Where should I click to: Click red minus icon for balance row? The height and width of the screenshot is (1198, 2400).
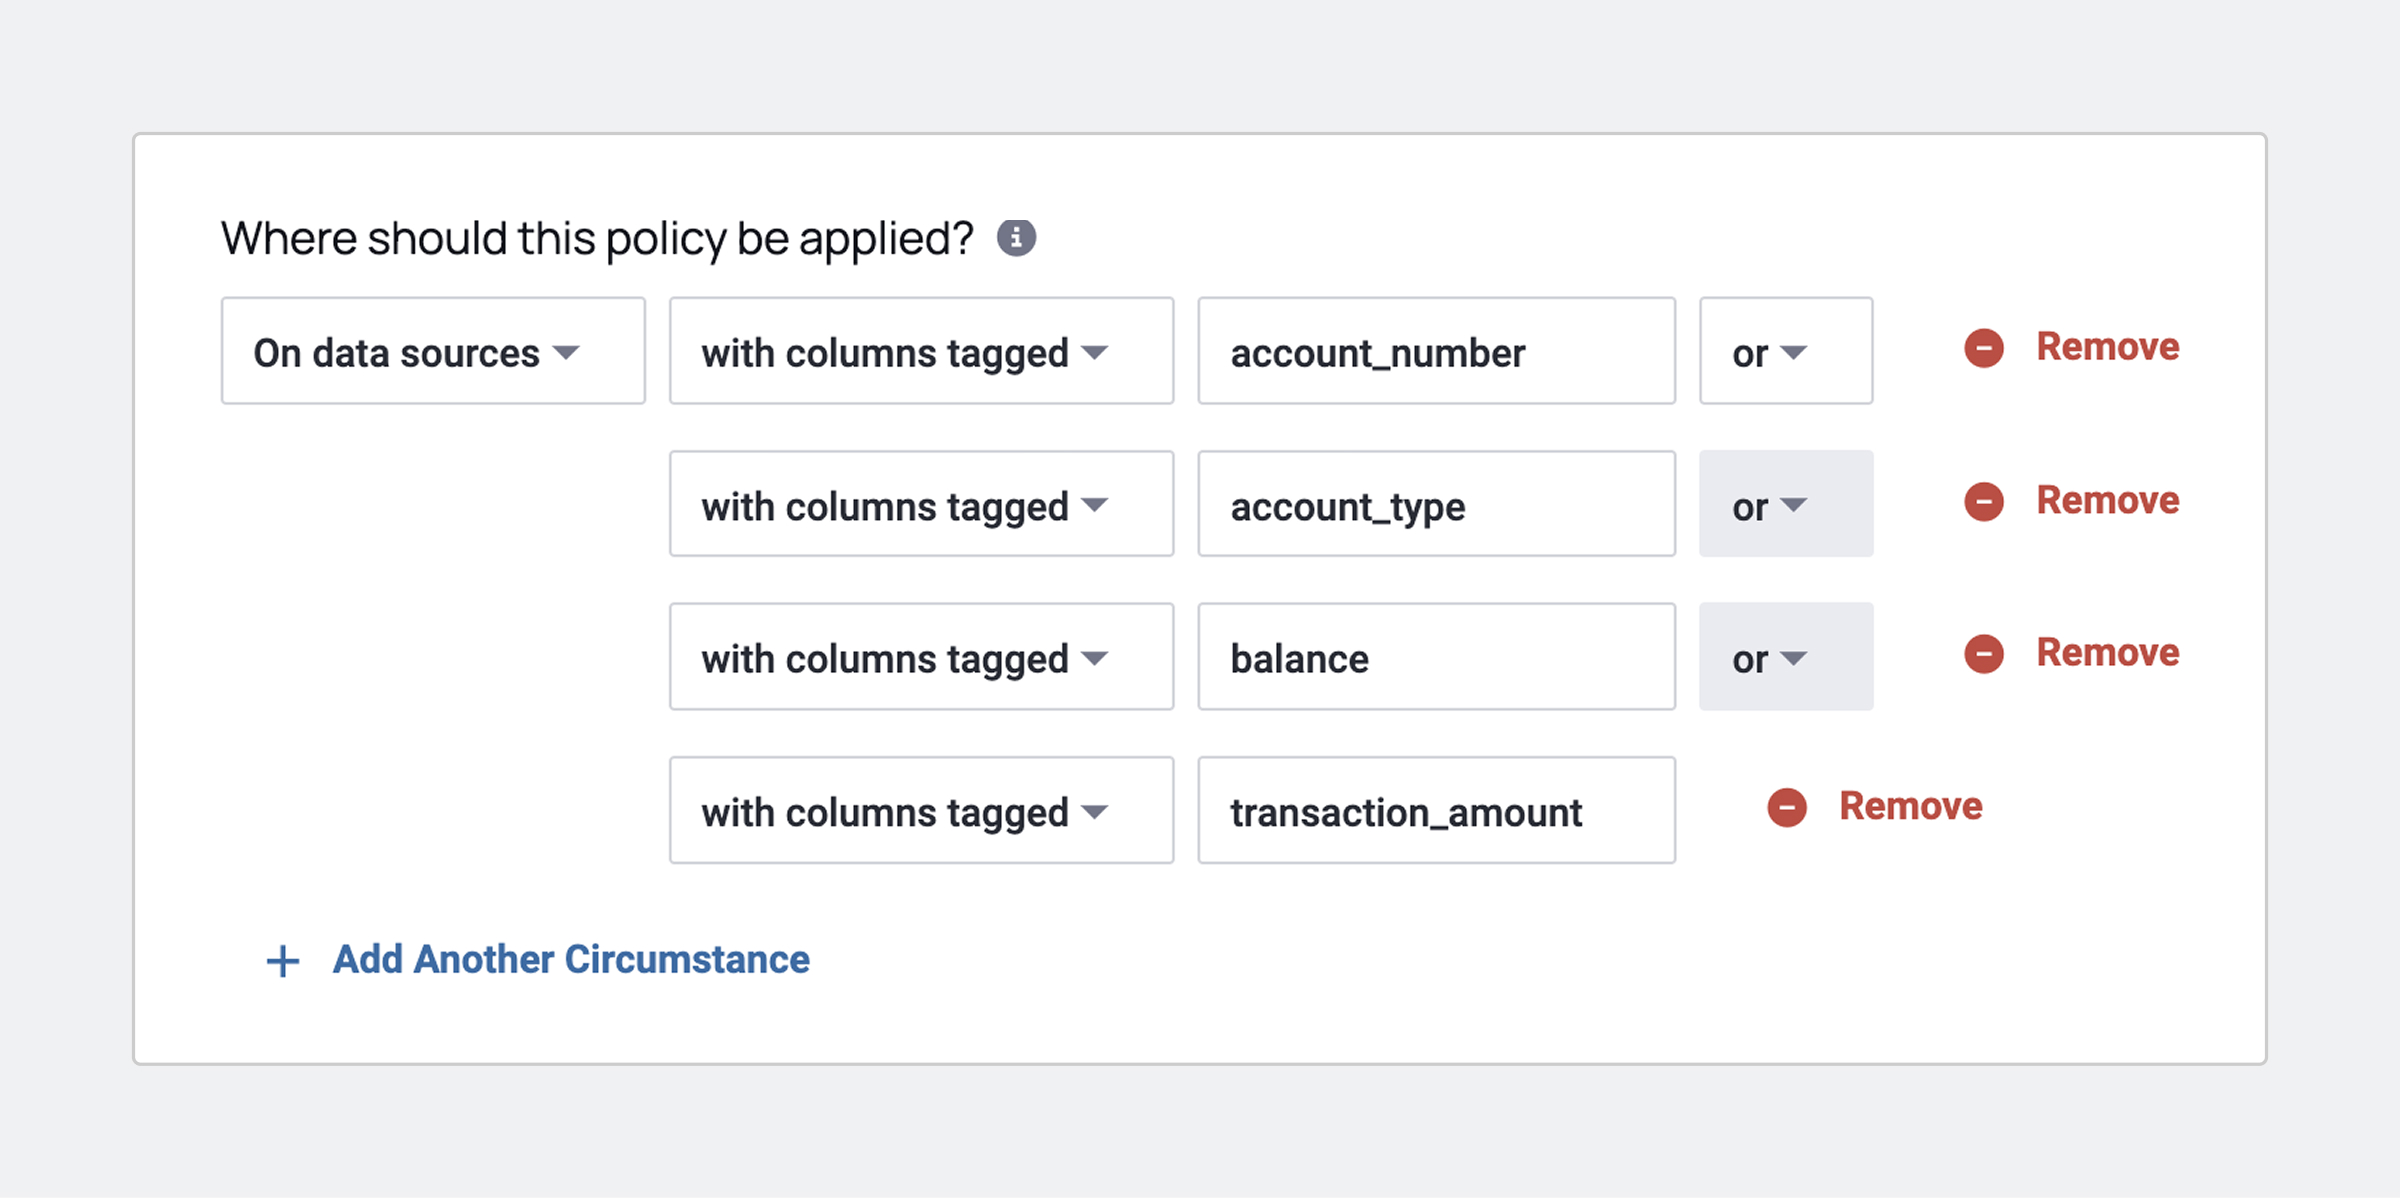point(1984,654)
